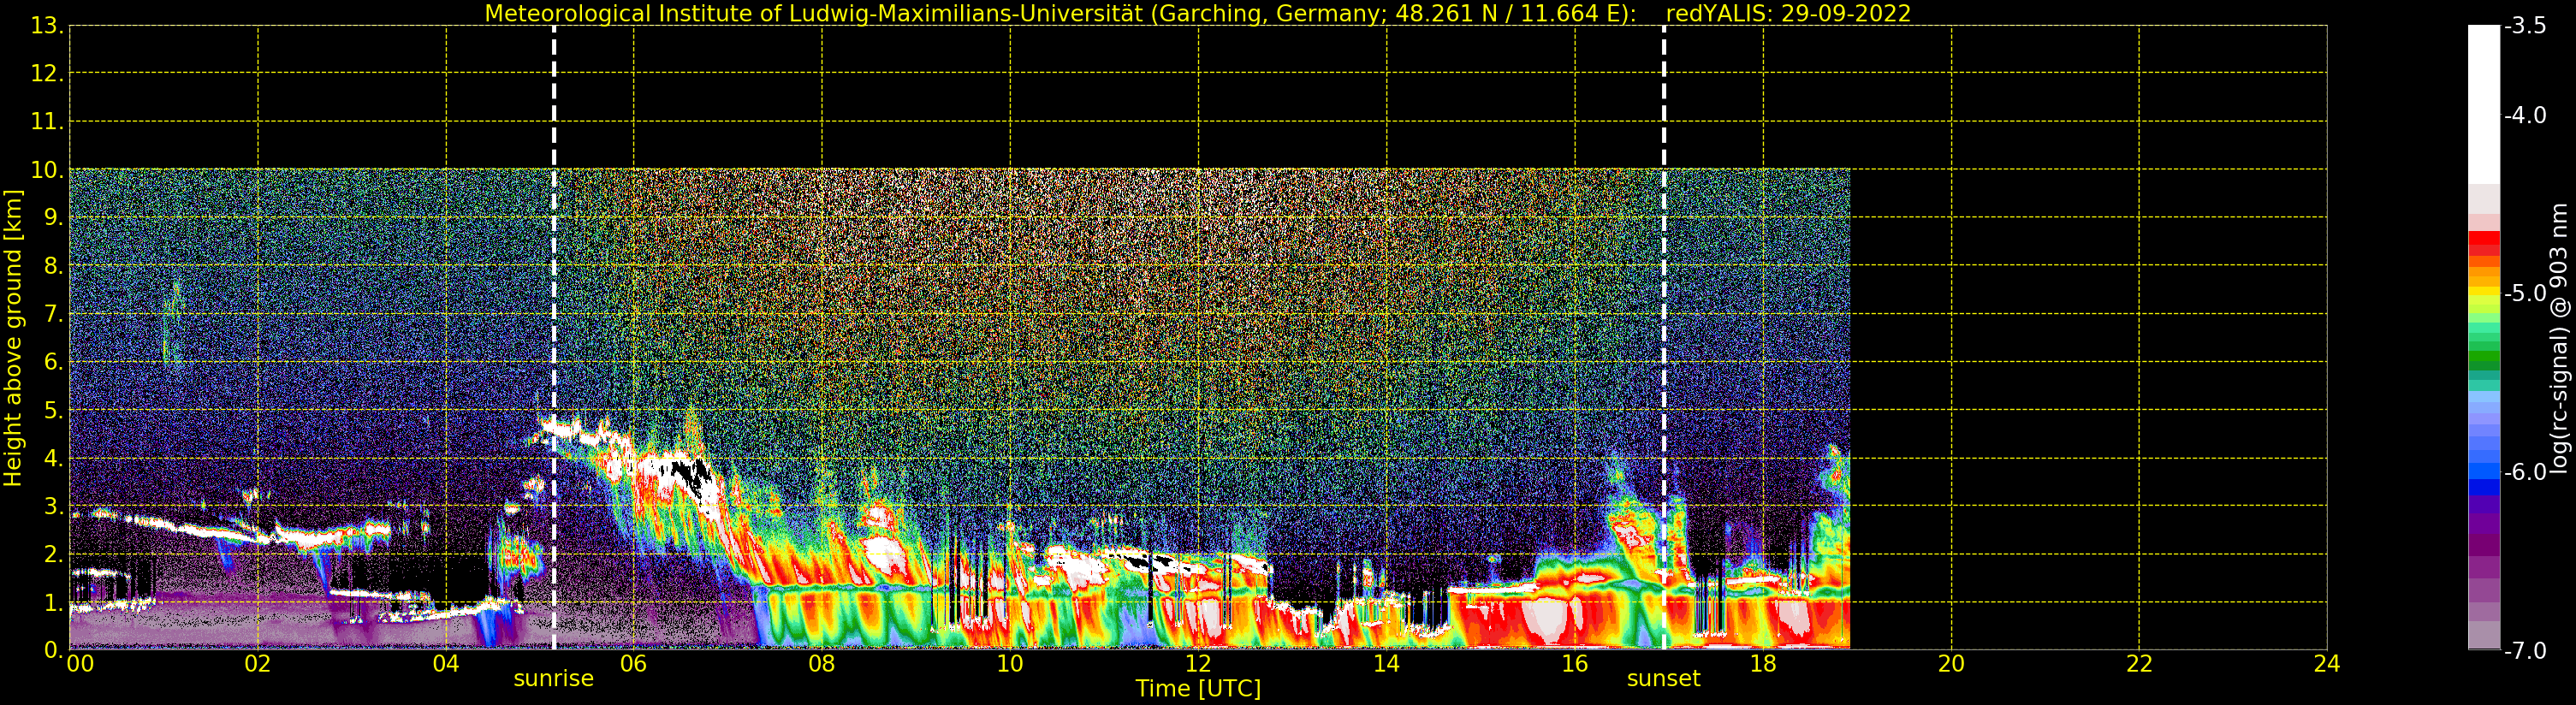This screenshot has width=2576, height=705.
Task: Click height axis tick label '4.'
Action: (54, 459)
